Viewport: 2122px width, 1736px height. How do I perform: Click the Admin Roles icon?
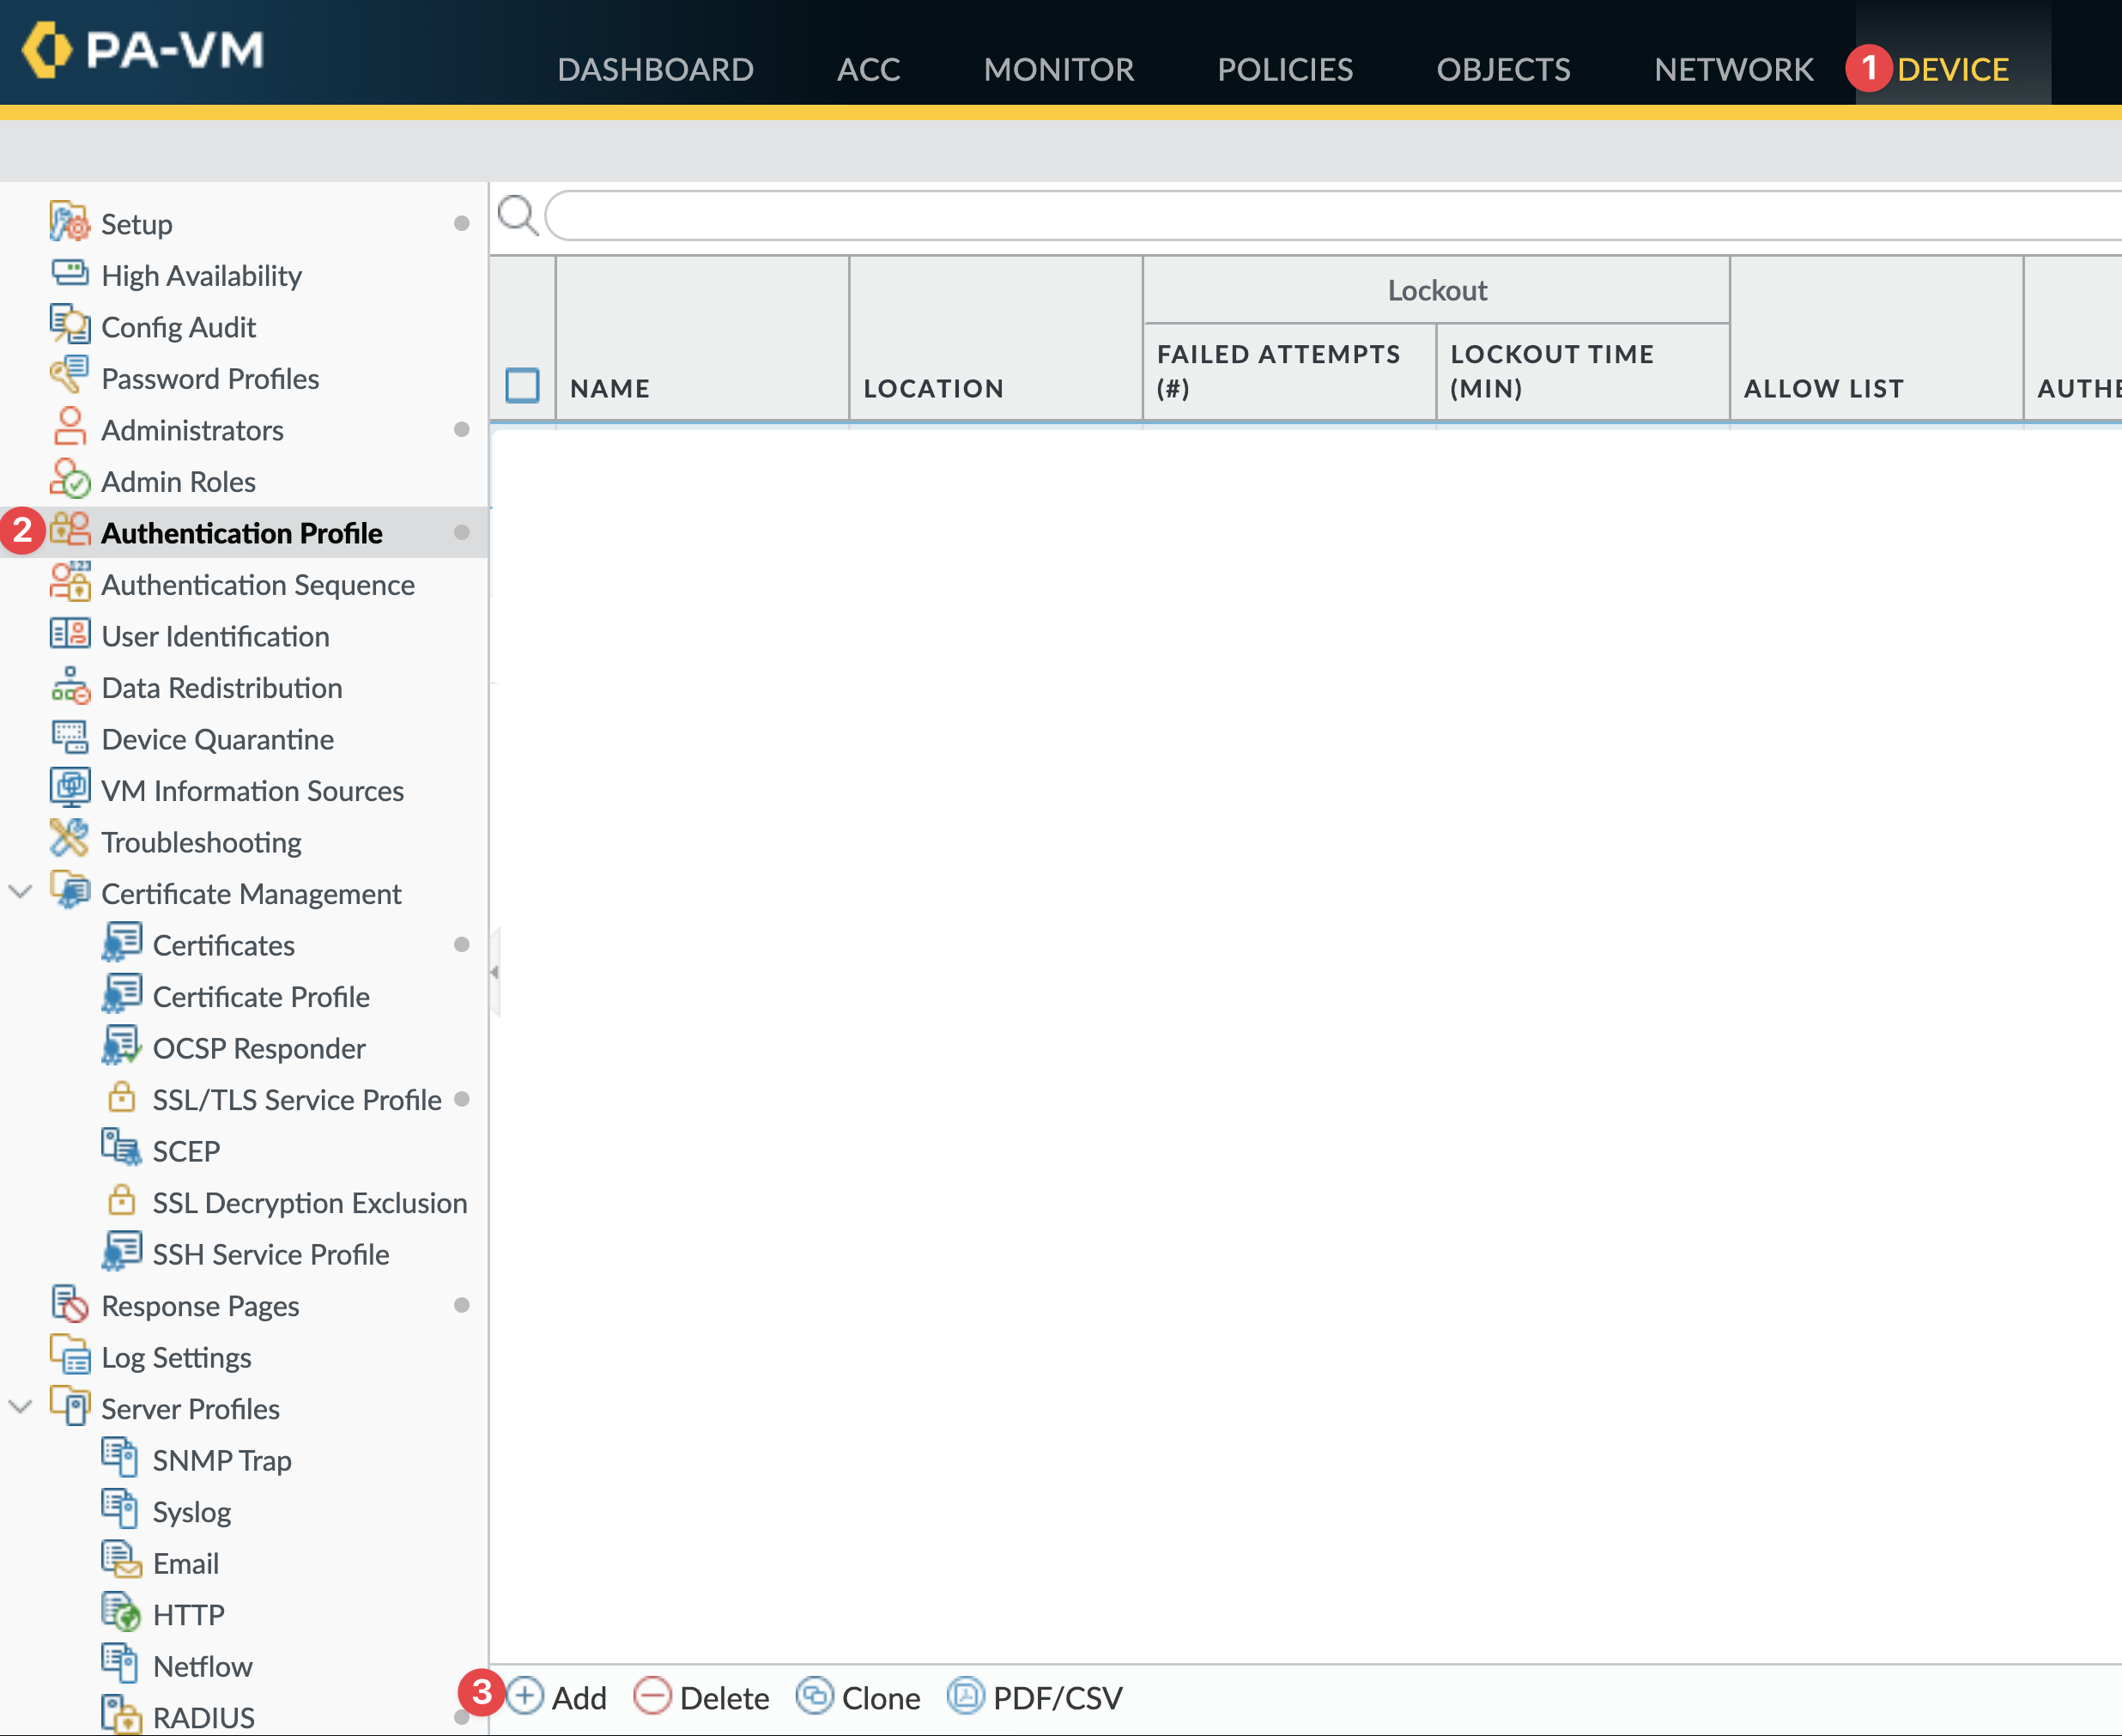(x=69, y=480)
